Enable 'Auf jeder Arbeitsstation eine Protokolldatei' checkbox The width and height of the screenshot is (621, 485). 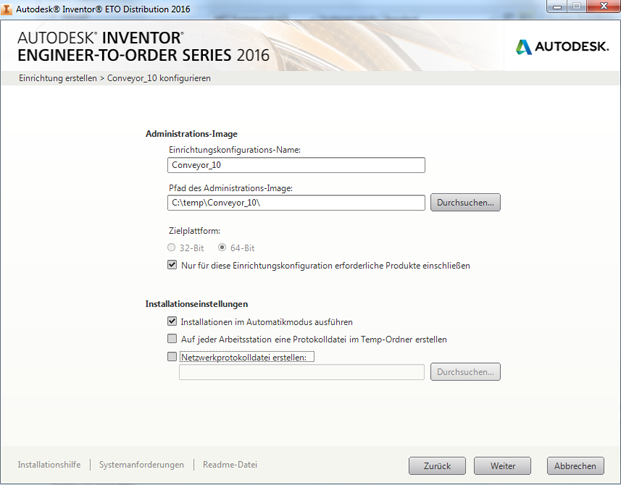[x=172, y=339]
